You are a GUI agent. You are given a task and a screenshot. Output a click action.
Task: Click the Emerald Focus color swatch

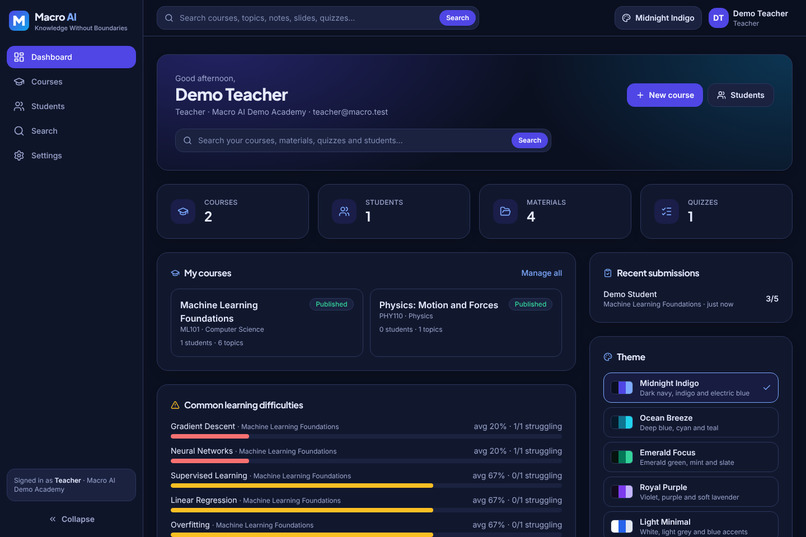click(x=621, y=457)
